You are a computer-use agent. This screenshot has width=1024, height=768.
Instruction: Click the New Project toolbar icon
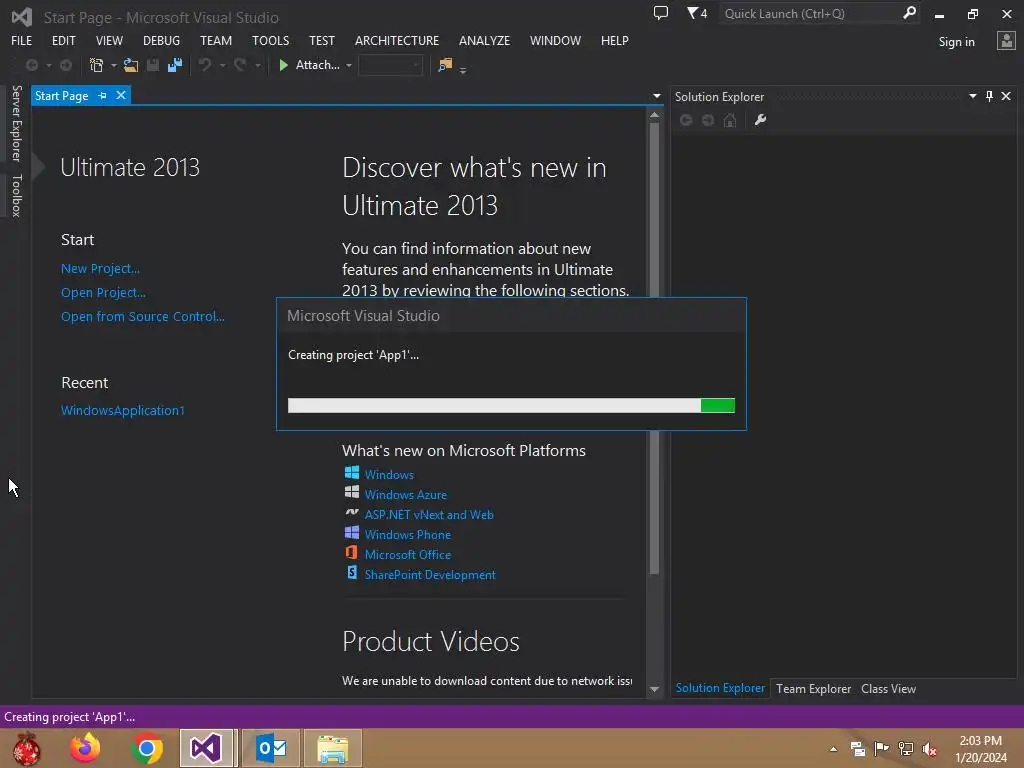[x=97, y=65]
